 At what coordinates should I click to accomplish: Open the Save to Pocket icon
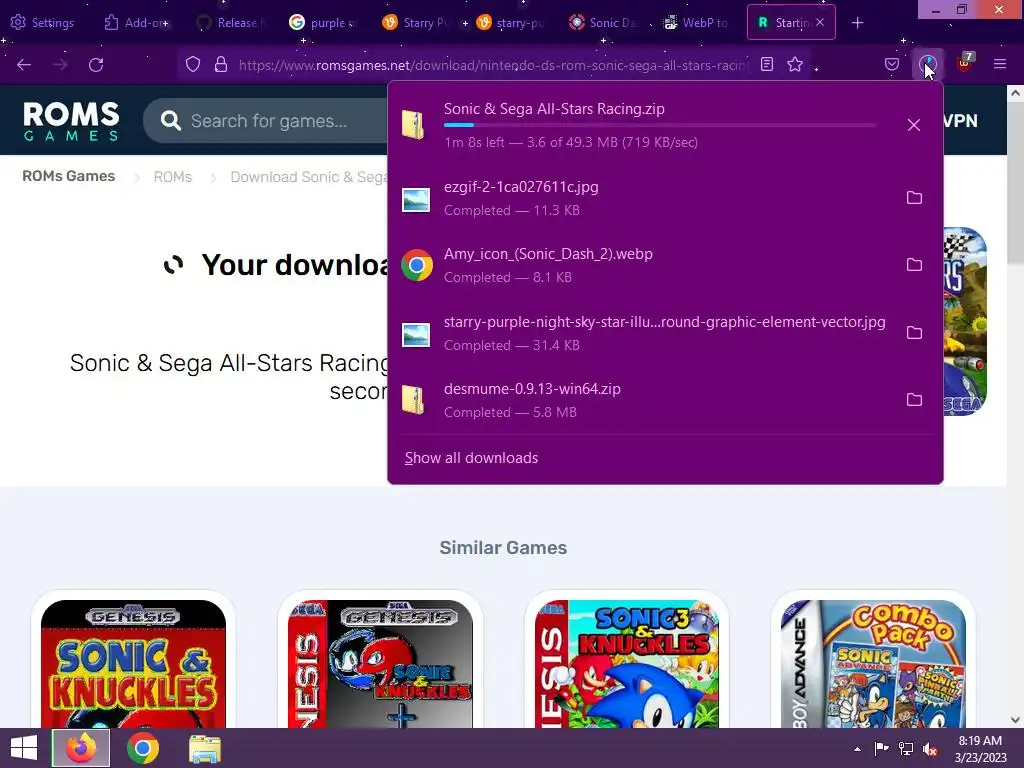click(891, 64)
